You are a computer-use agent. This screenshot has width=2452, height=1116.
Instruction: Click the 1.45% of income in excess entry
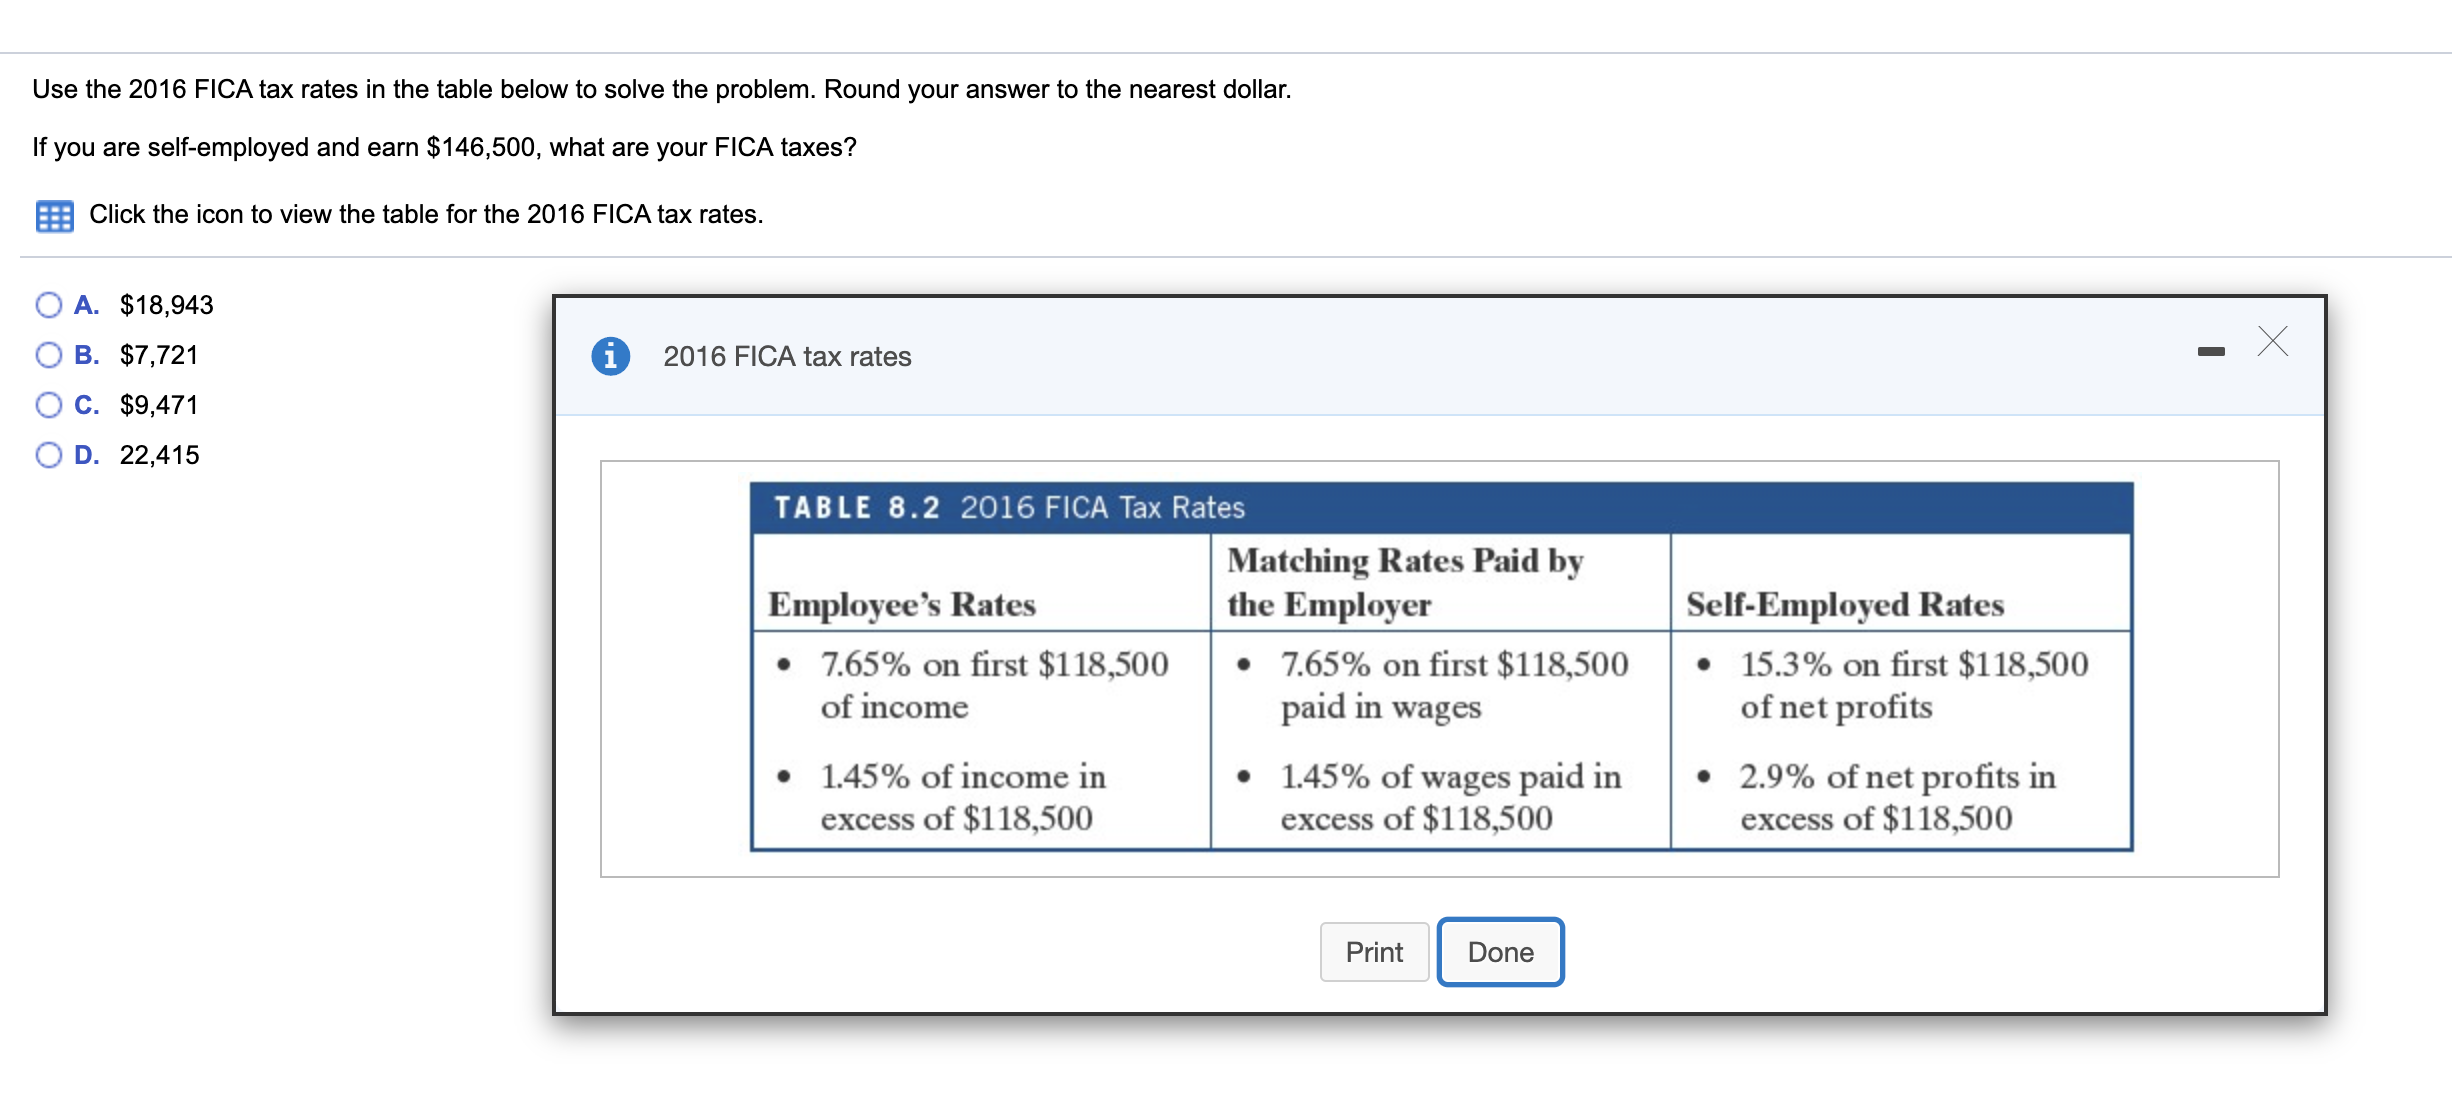point(961,797)
